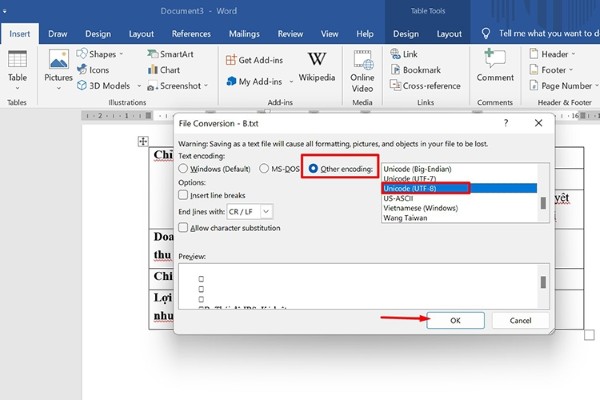Expand the Shapes dropdown arrow
Image resolution: width=600 pixels, height=400 pixels.
121,54
